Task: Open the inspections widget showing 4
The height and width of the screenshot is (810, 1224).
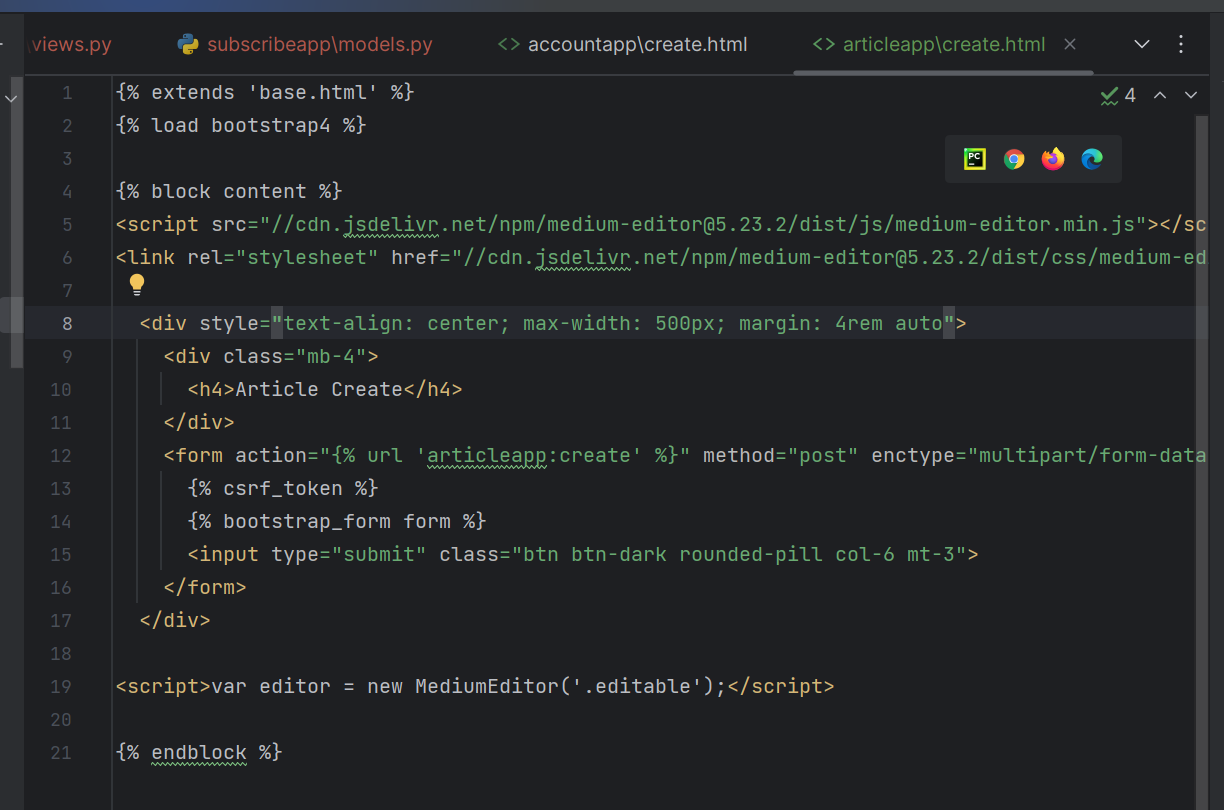Action: tap(1118, 95)
